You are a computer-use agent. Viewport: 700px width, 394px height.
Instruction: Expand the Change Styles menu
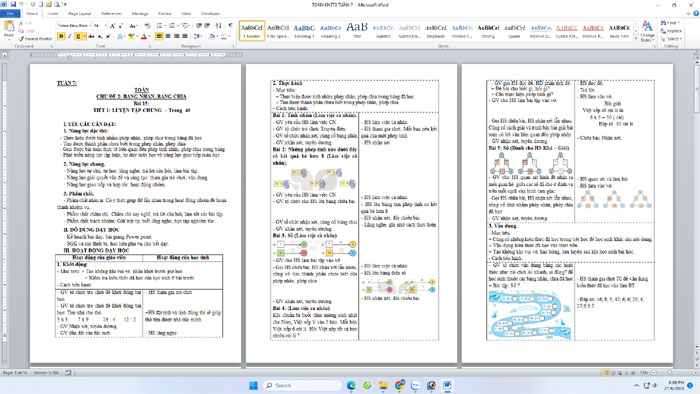point(647,31)
